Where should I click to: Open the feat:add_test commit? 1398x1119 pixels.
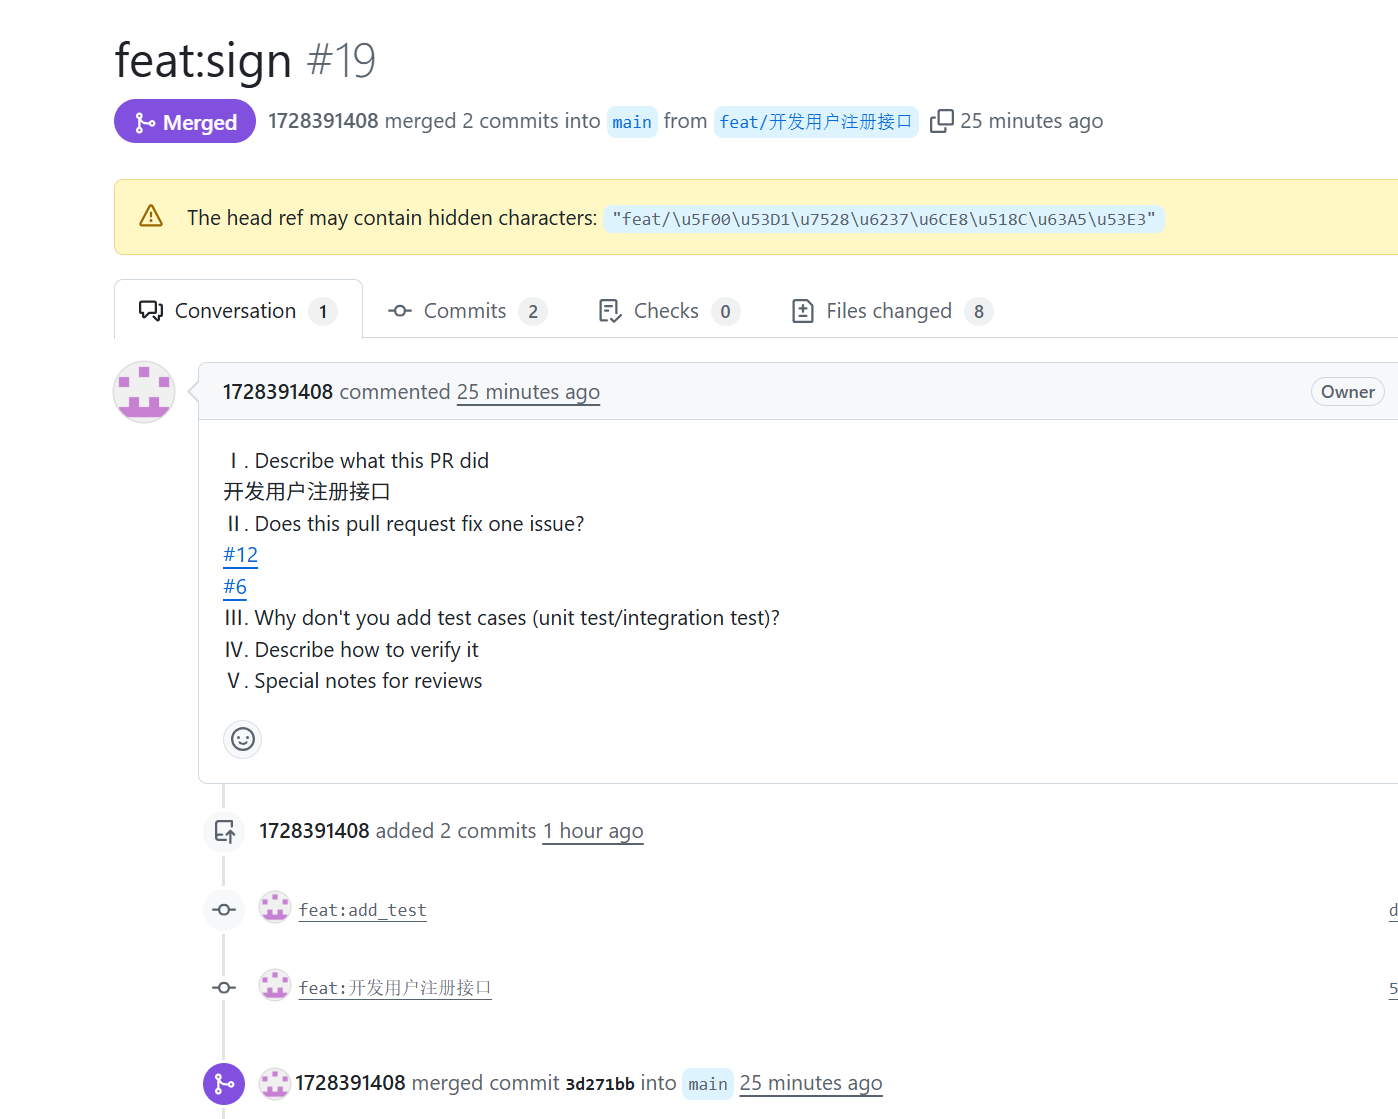(363, 910)
